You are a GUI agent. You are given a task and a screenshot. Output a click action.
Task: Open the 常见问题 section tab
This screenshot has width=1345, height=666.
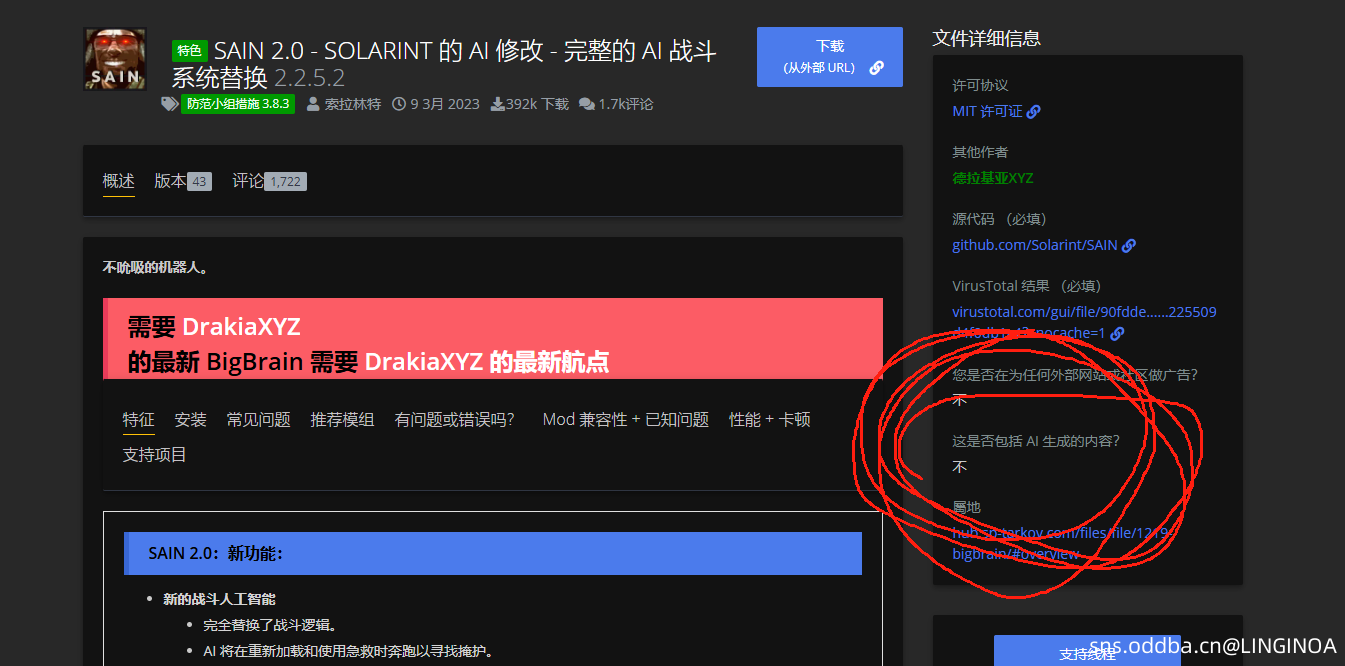258,419
